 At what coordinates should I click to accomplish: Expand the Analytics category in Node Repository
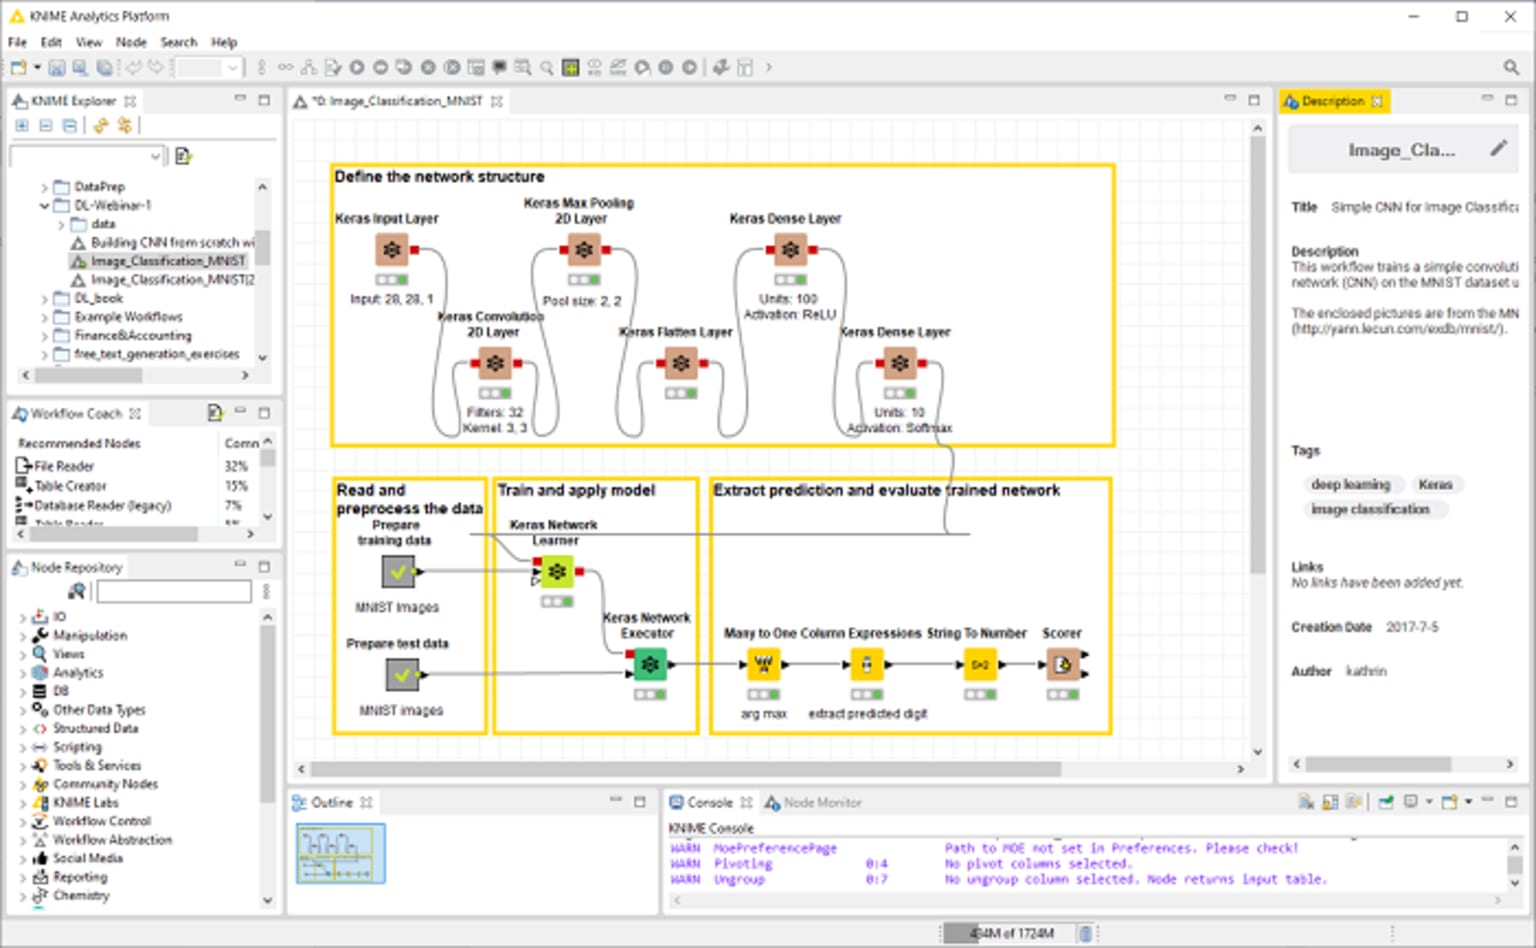23,673
